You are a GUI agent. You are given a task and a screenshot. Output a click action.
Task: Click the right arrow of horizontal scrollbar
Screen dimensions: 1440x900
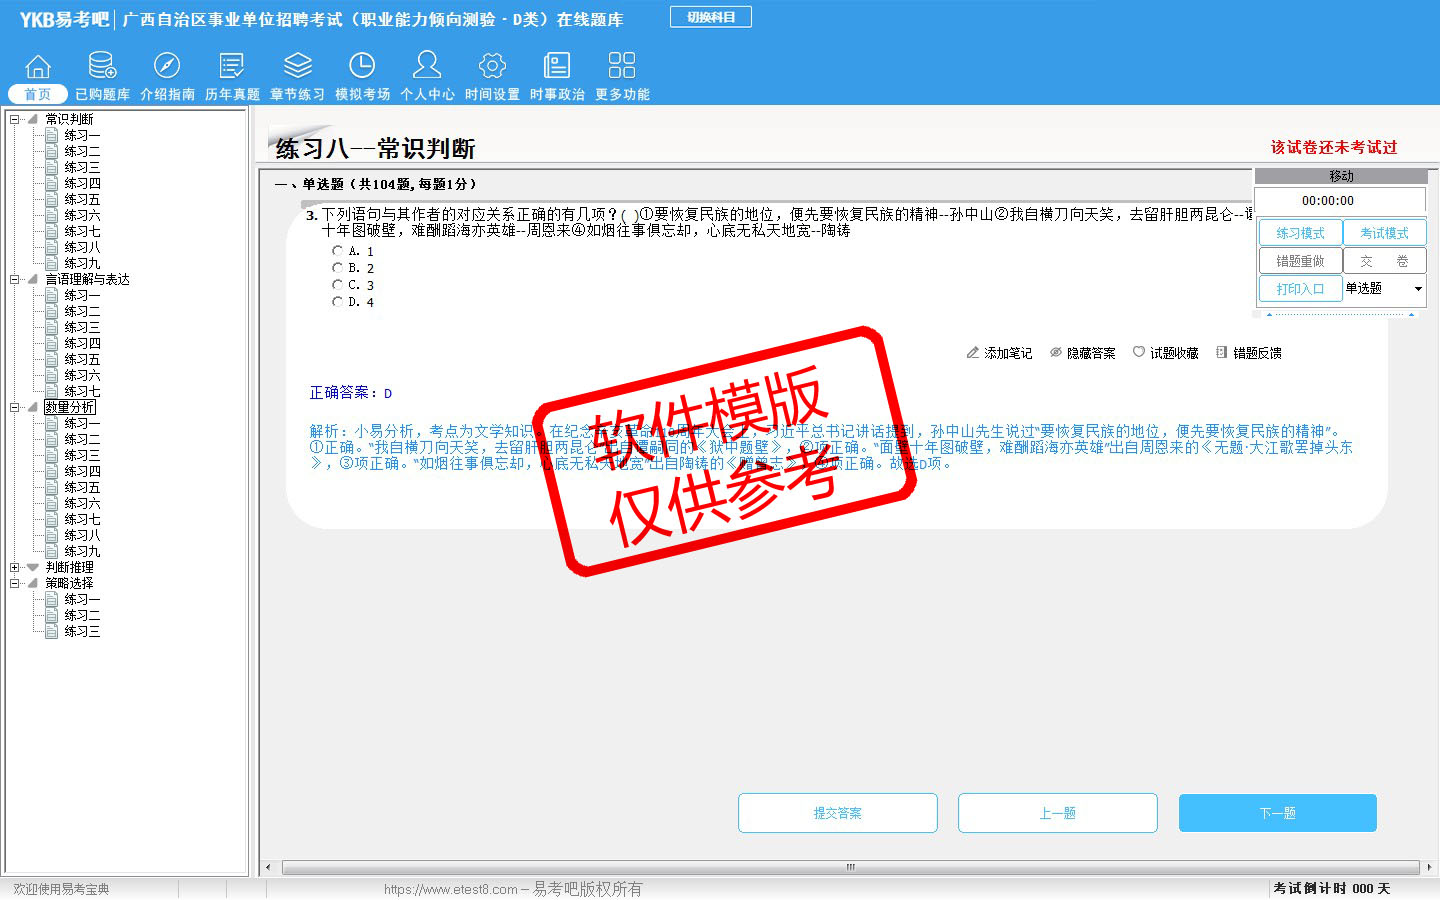[1429, 867]
